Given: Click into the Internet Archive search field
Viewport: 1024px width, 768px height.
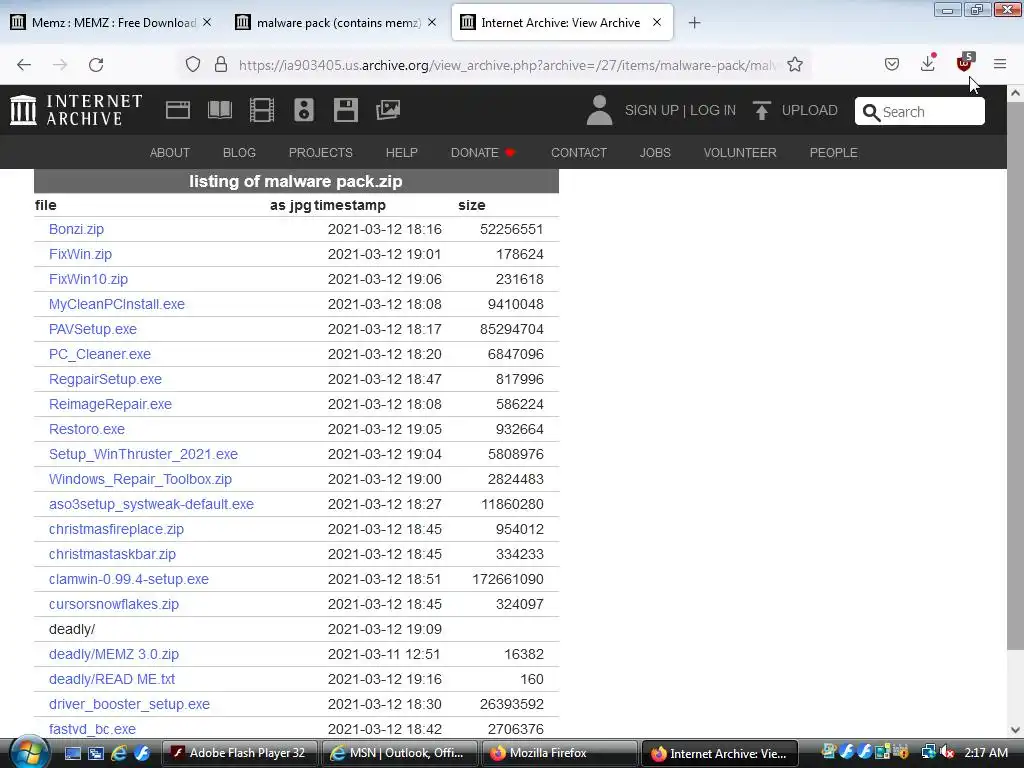Looking at the screenshot, I should (x=920, y=111).
